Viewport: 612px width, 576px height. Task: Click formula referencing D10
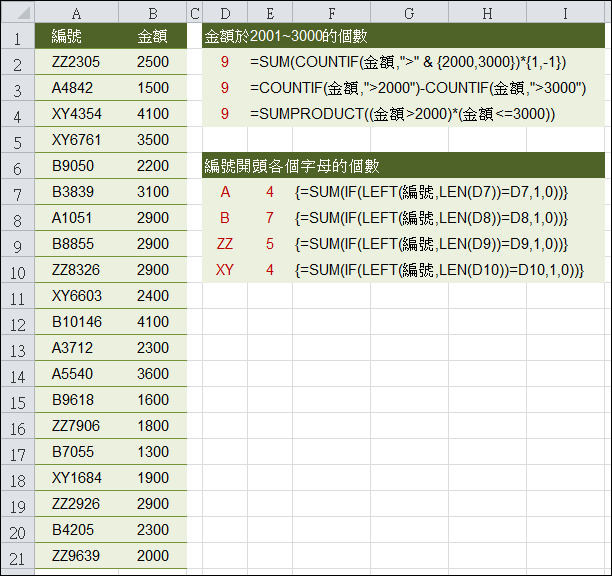[439, 270]
